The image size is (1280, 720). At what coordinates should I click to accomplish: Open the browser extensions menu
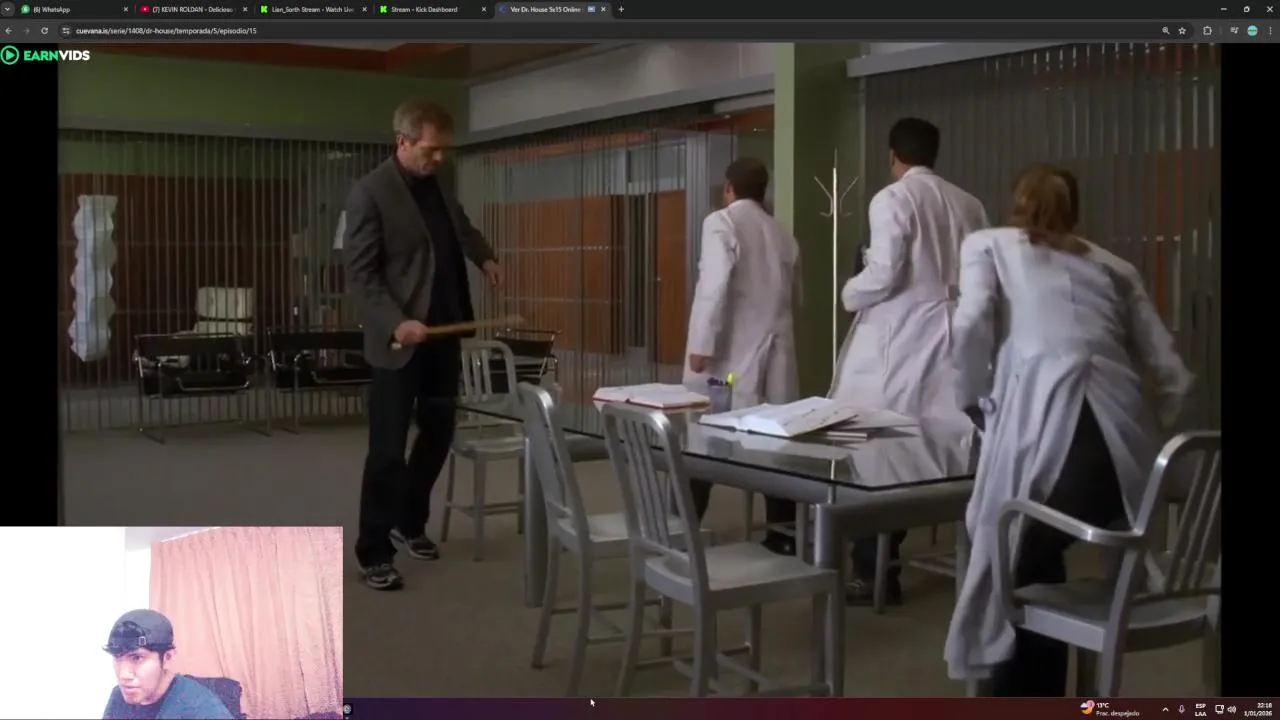pyautogui.click(x=1207, y=31)
